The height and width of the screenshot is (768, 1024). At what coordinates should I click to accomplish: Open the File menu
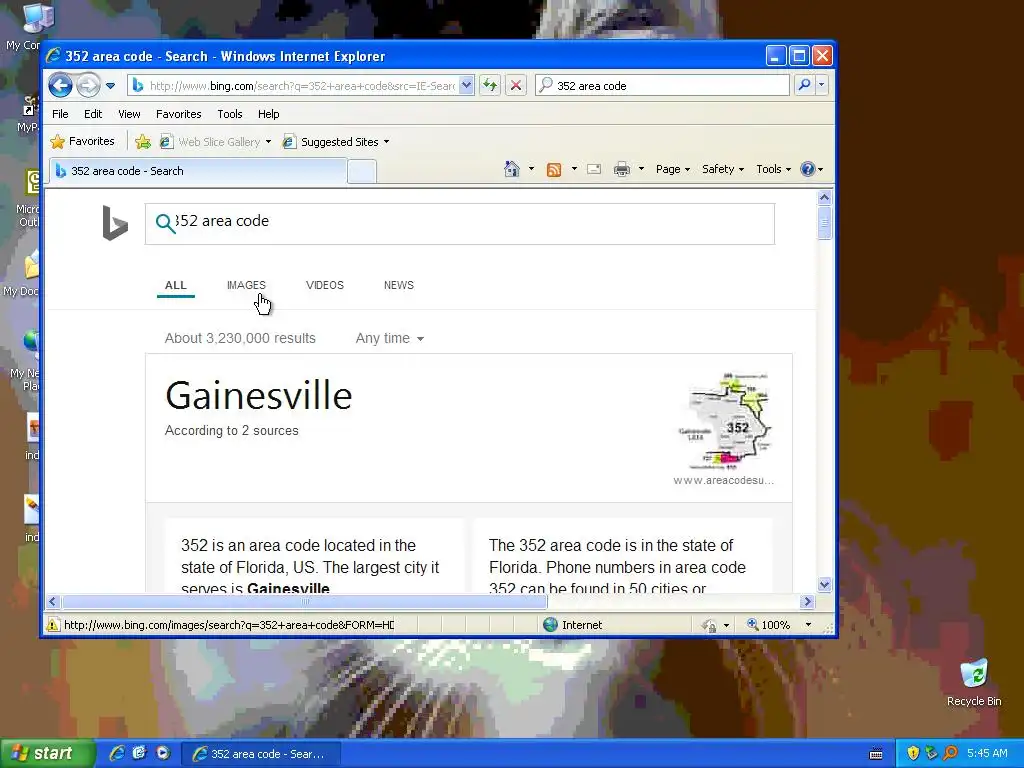(x=60, y=114)
